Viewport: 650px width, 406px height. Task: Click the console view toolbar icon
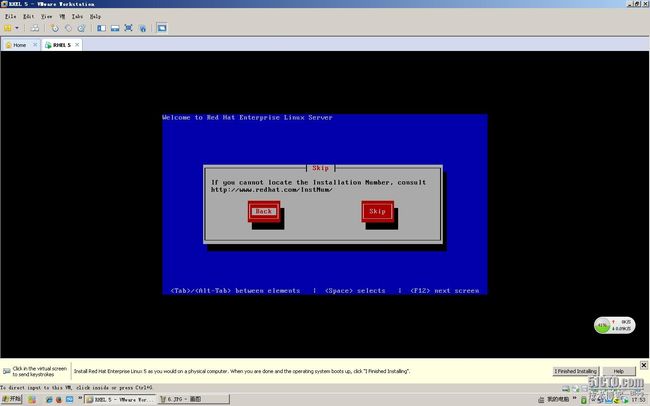[x=162, y=28]
